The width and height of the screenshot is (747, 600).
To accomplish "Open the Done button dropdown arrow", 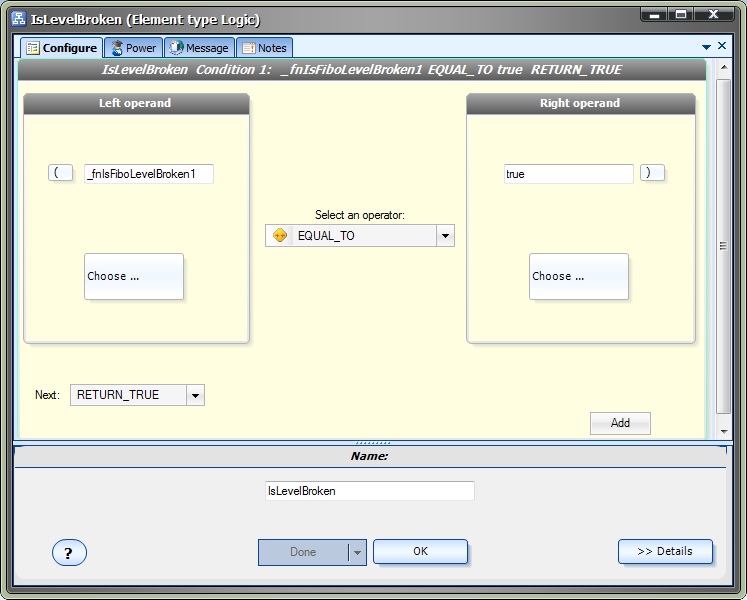I will [357, 552].
